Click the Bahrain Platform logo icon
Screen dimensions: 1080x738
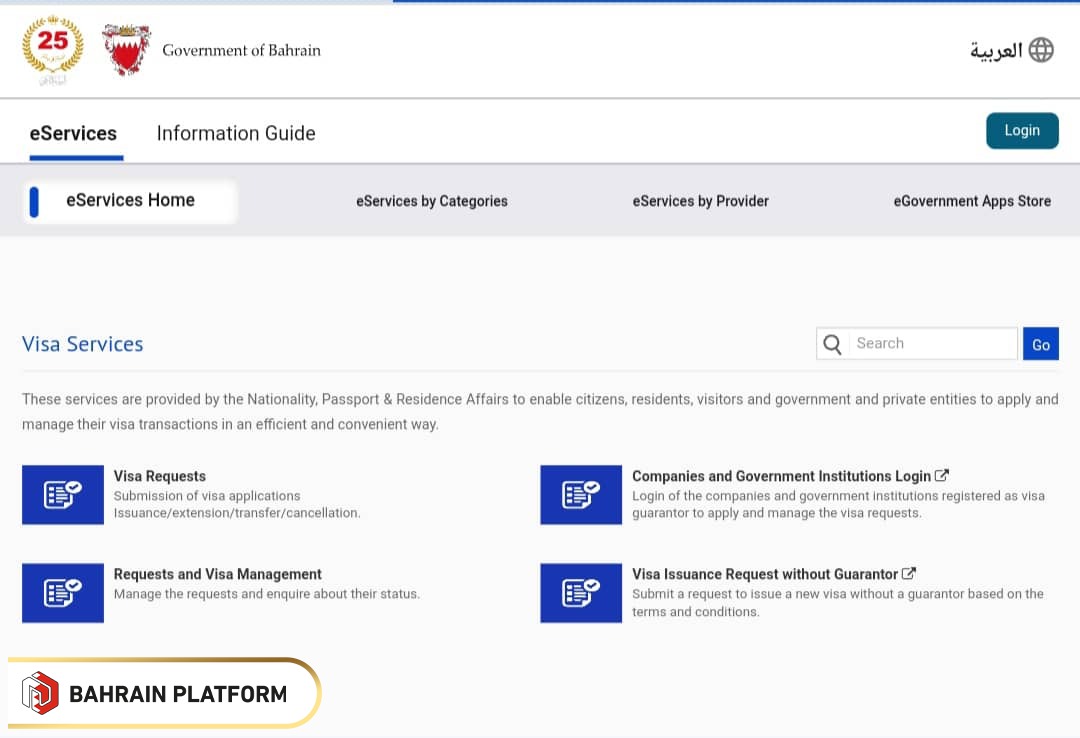pyautogui.click(x=41, y=692)
